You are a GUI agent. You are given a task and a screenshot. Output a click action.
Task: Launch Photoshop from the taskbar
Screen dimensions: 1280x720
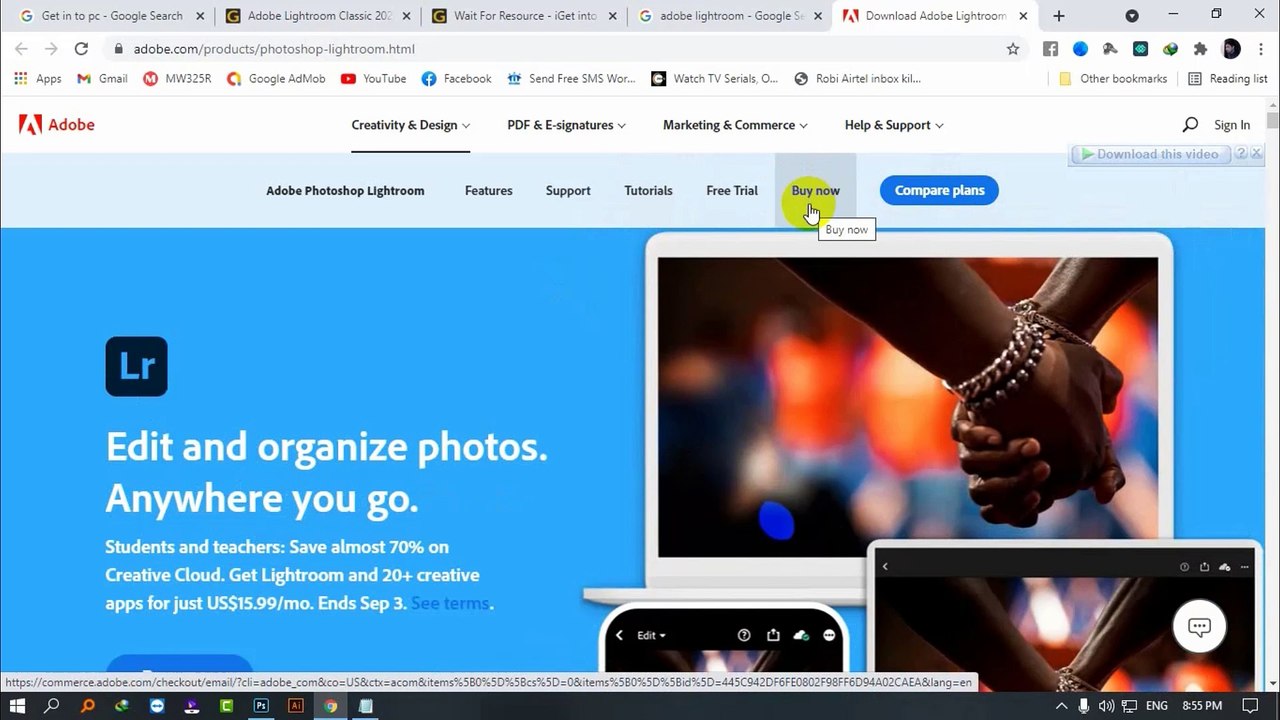261,706
